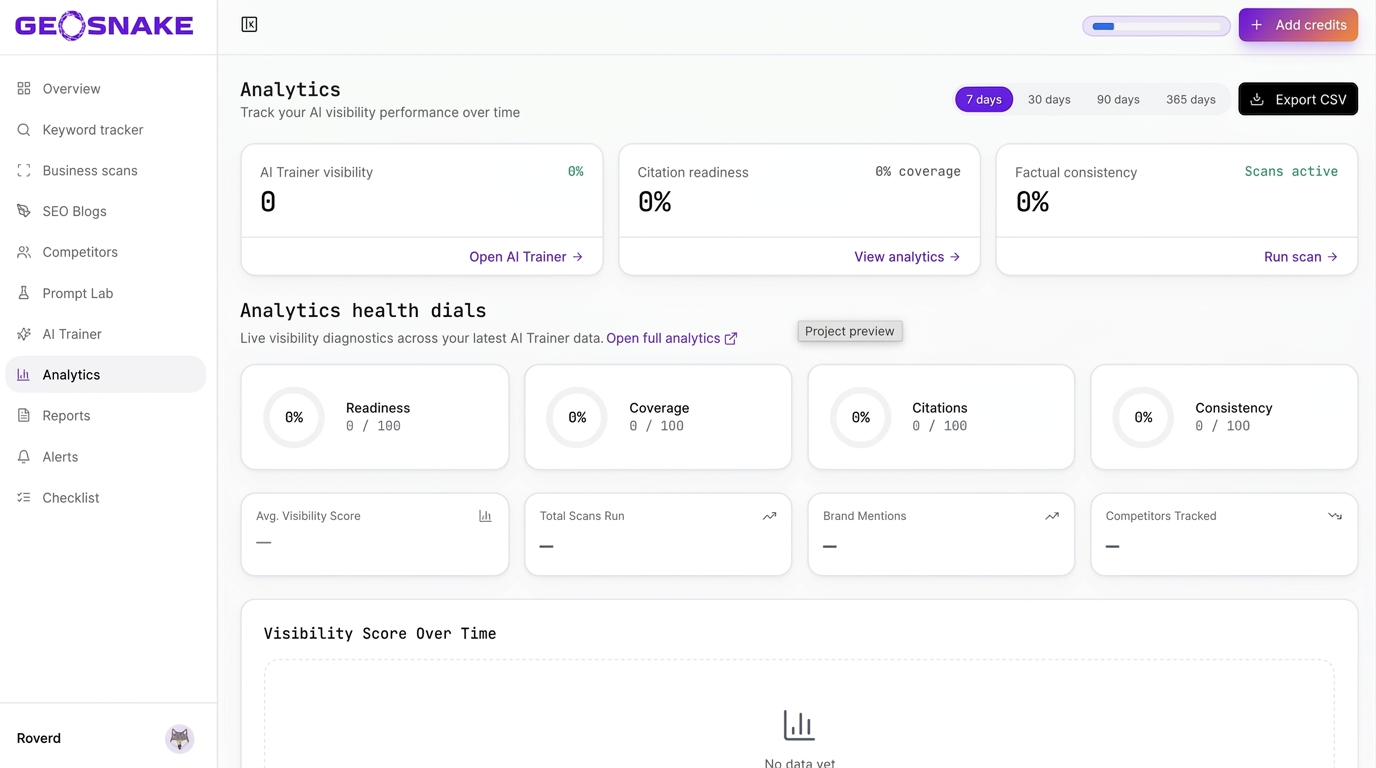Image resolution: width=1376 pixels, height=768 pixels.
Task: Click the Analytics bar chart icon
Action: [x=24, y=374]
